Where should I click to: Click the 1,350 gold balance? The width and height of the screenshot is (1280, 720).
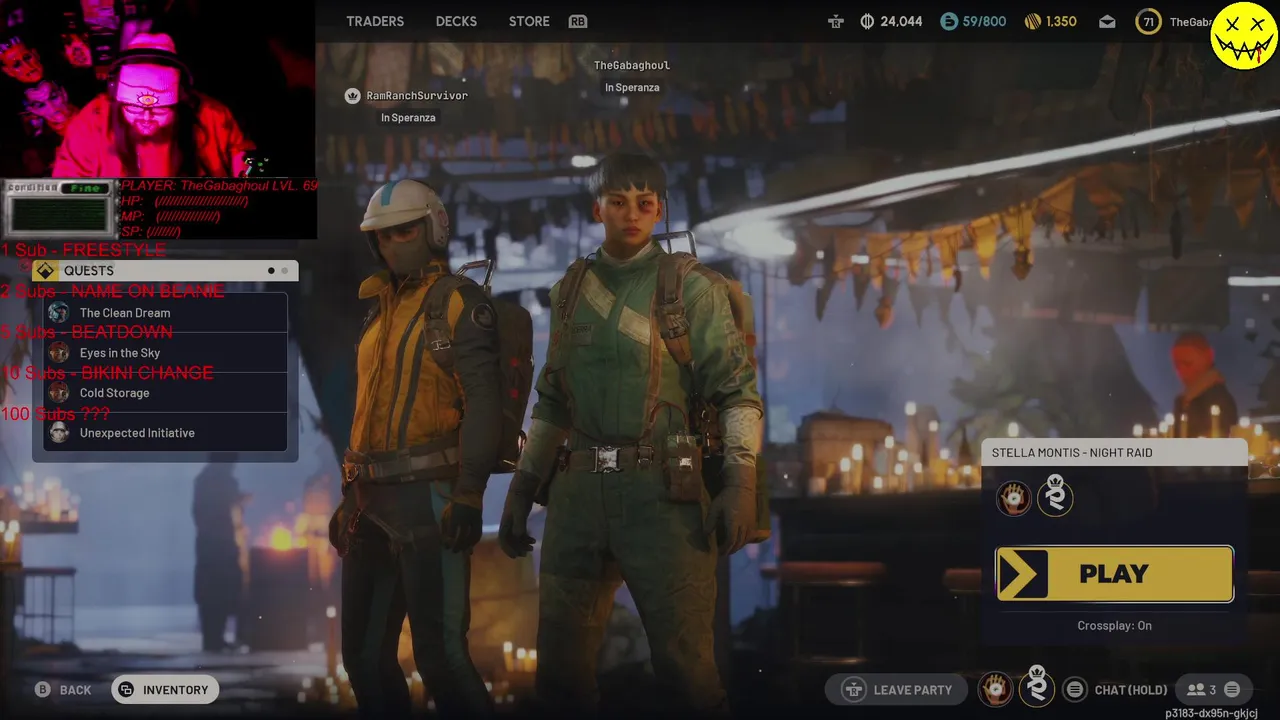click(x=1061, y=21)
